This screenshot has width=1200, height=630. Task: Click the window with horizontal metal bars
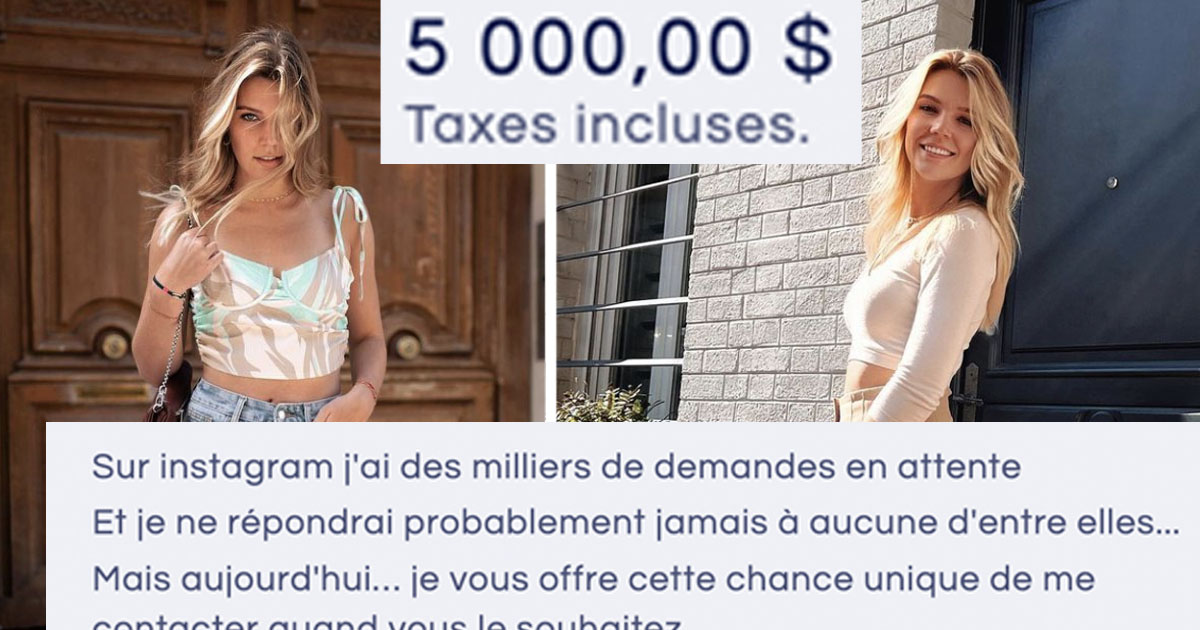pyautogui.click(x=625, y=290)
